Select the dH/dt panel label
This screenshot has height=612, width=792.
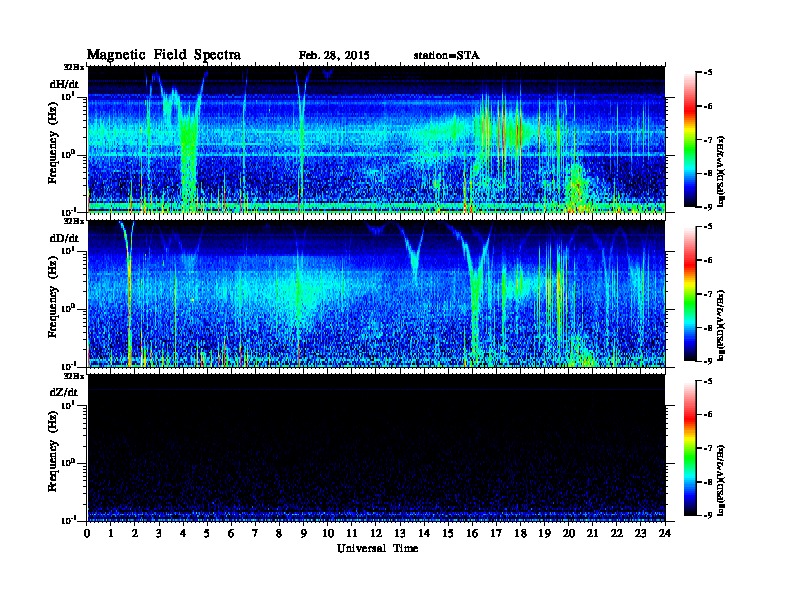pos(64,84)
